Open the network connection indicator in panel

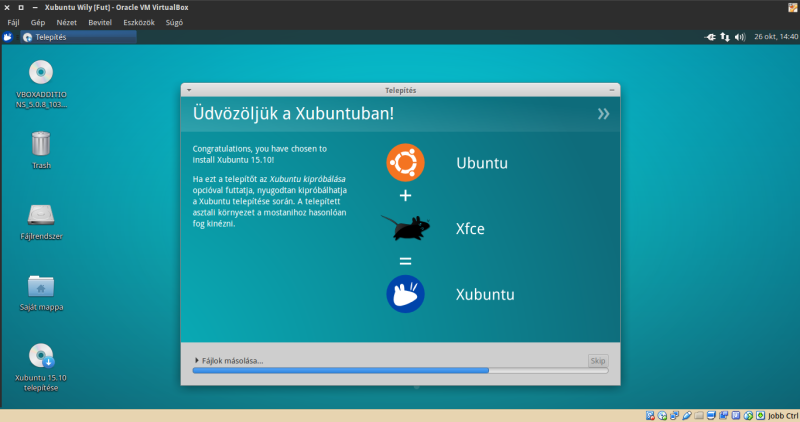(725, 37)
